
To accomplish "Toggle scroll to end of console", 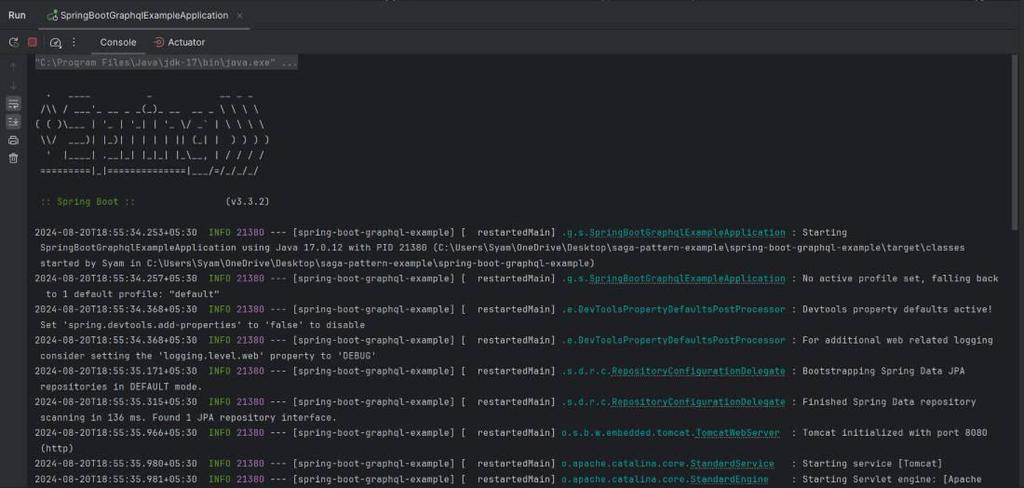I will pyautogui.click(x=13, y=122).
